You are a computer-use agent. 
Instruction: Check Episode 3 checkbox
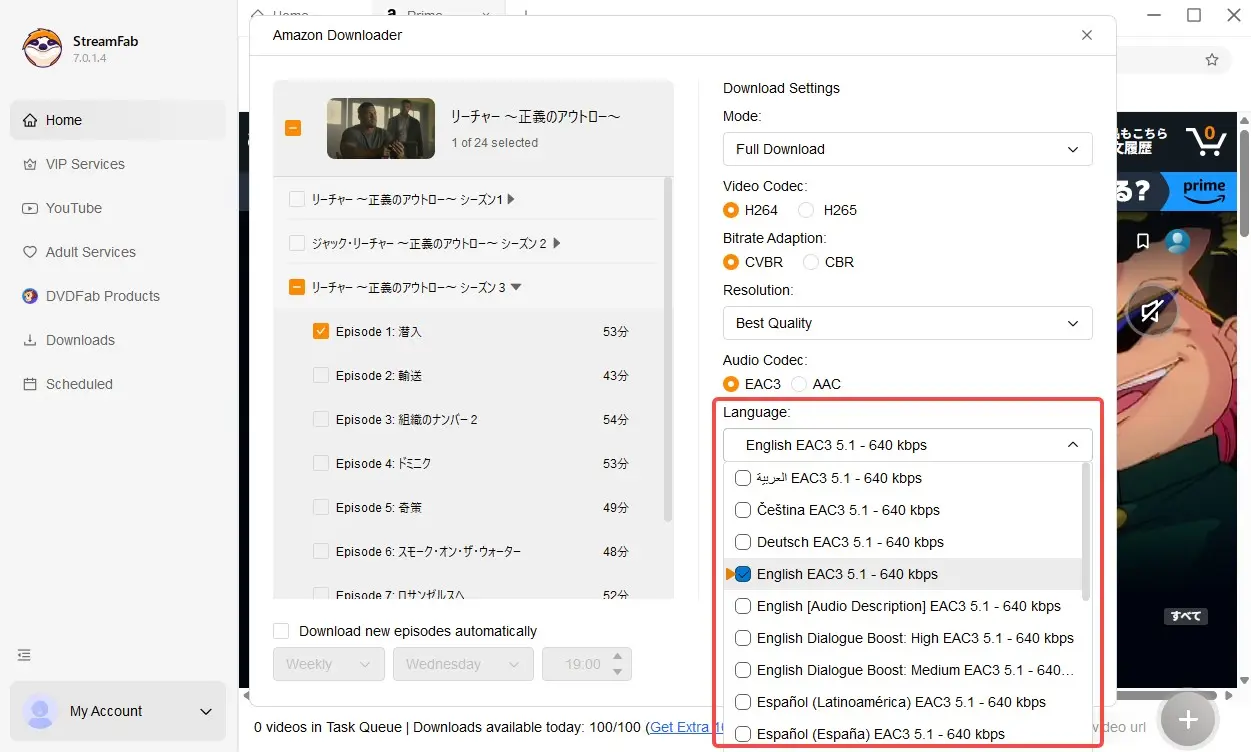pyautogui.click(x=321, y=419)
